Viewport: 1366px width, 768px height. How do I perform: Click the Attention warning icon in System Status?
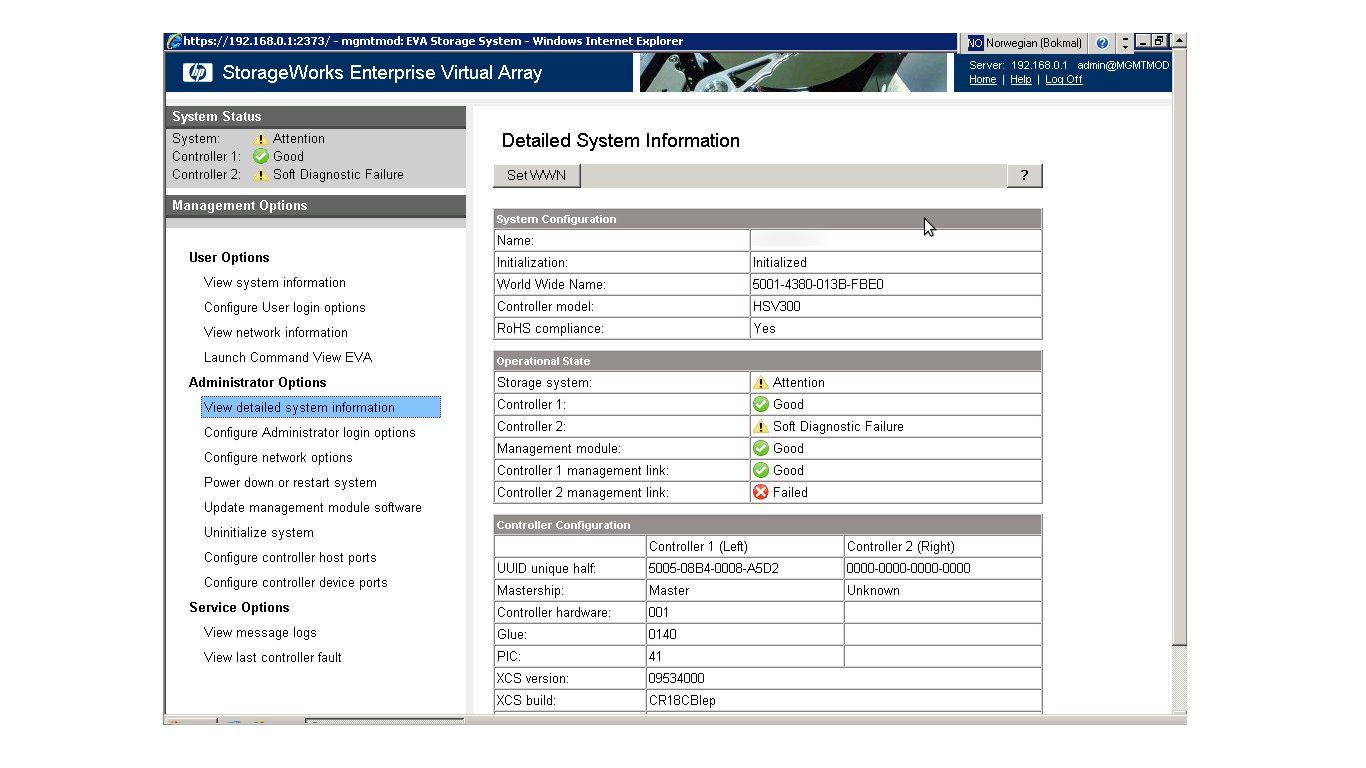tap(261, 139)
